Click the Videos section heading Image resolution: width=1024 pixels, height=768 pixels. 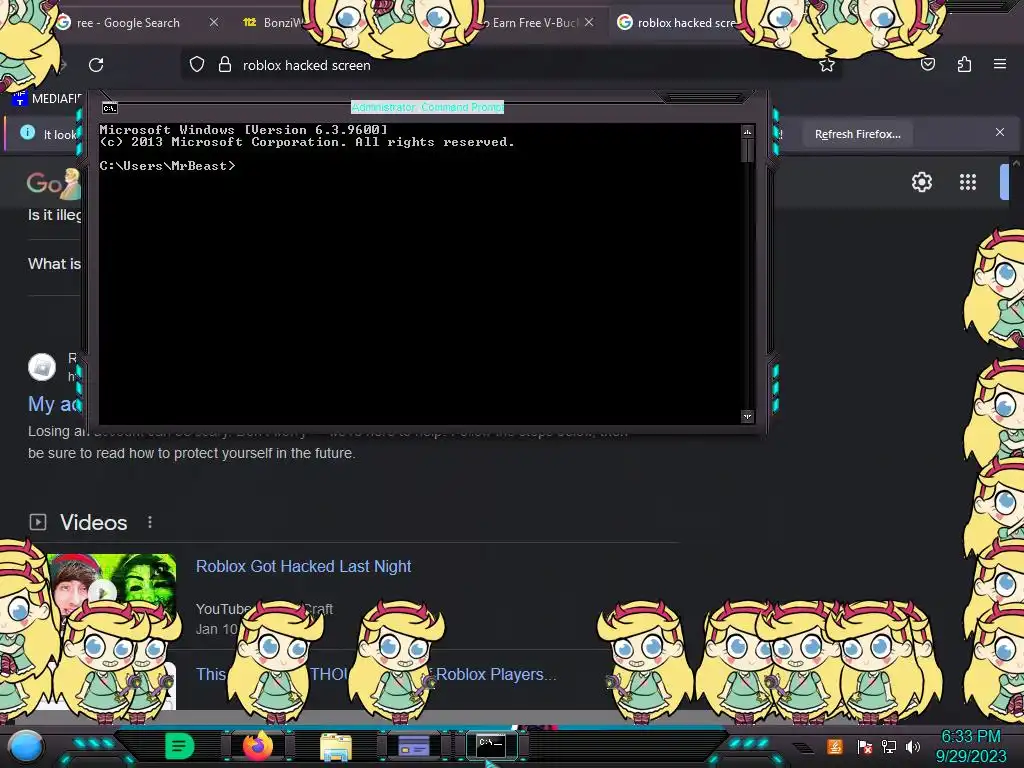pos(93,522)
